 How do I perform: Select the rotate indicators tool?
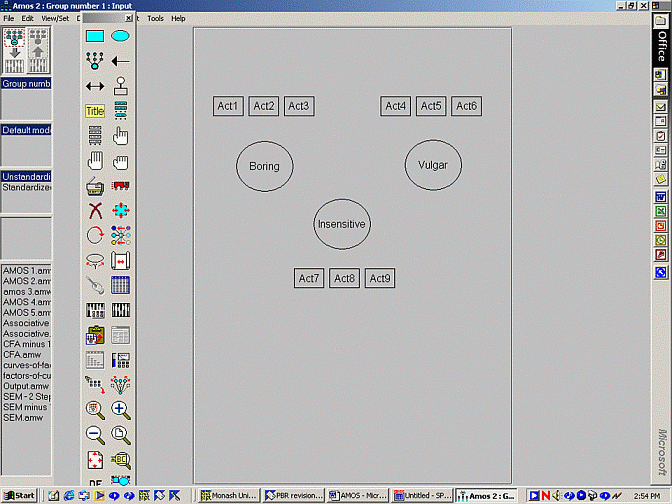95,235
